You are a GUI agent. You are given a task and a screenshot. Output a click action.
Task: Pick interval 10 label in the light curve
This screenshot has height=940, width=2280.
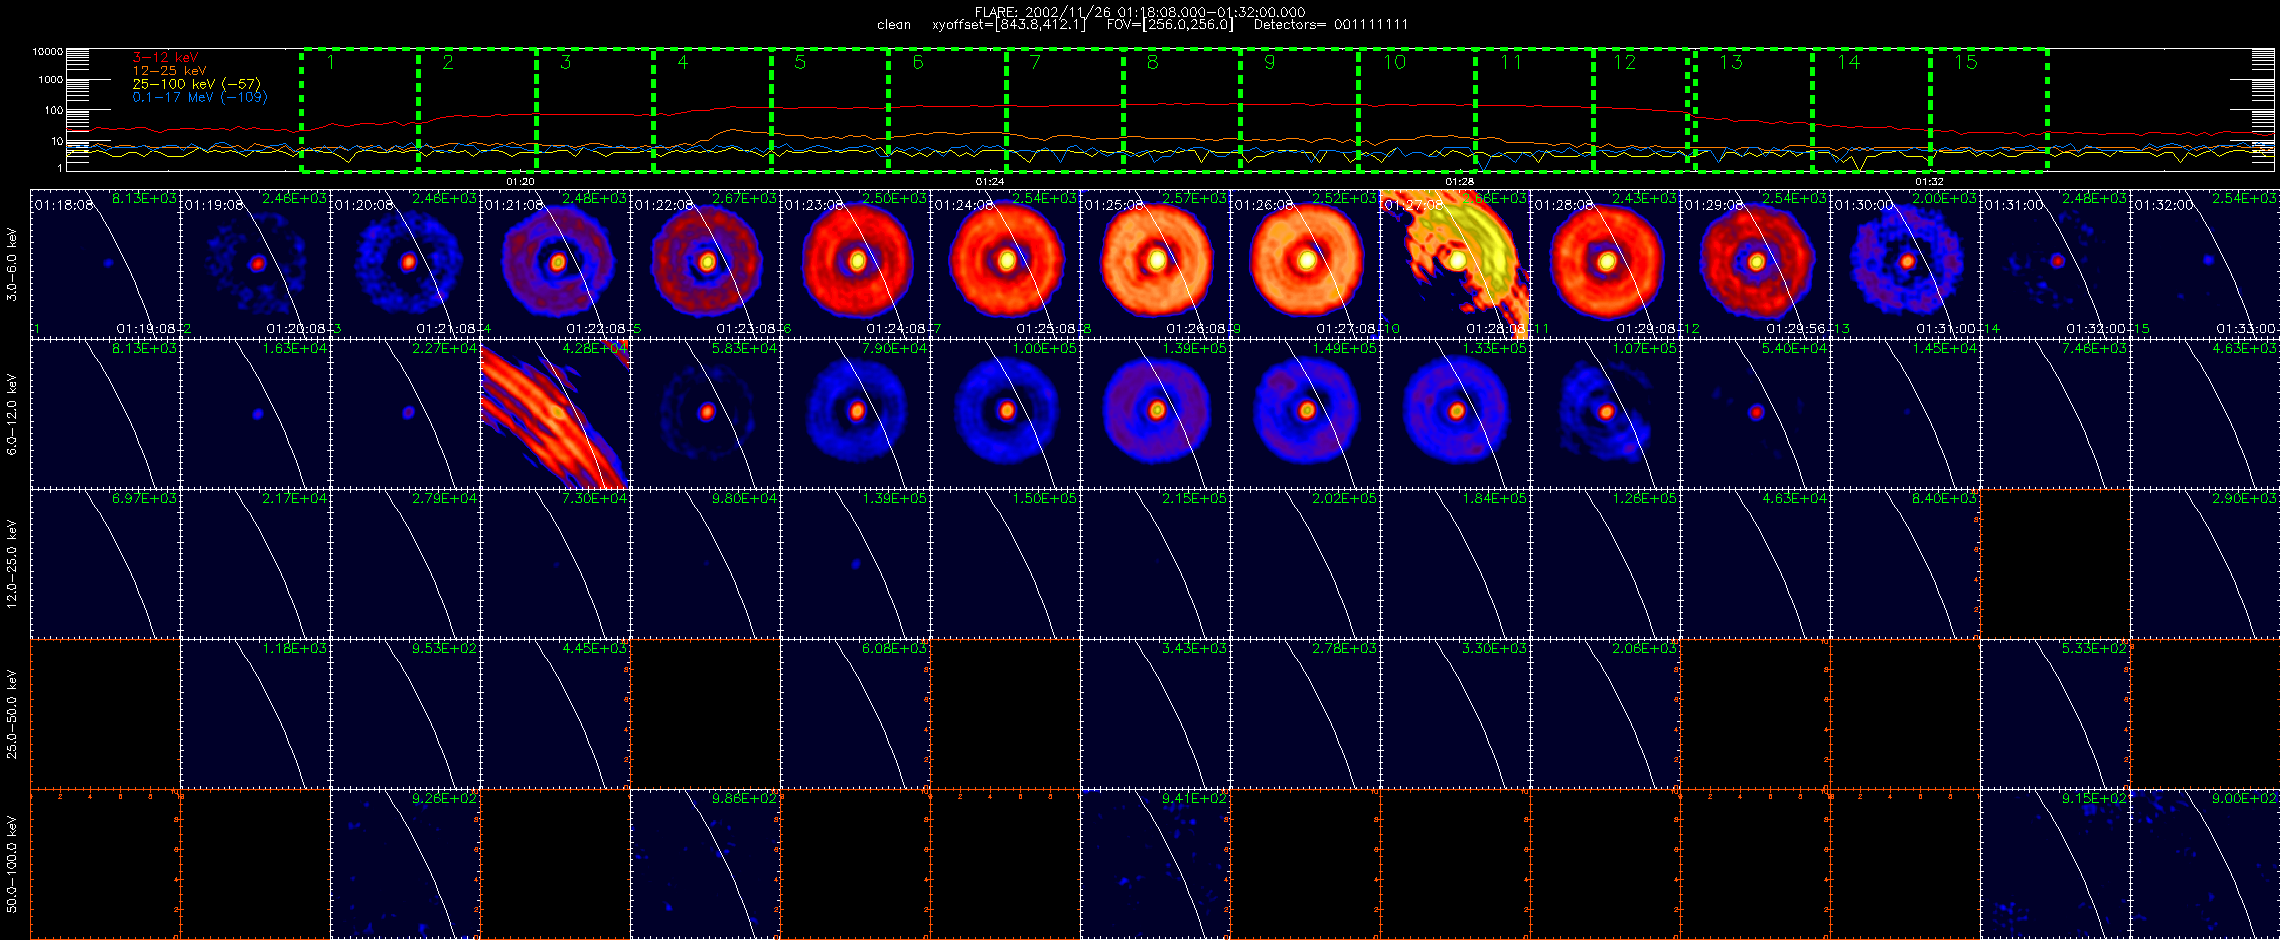tap(1394, 62)
